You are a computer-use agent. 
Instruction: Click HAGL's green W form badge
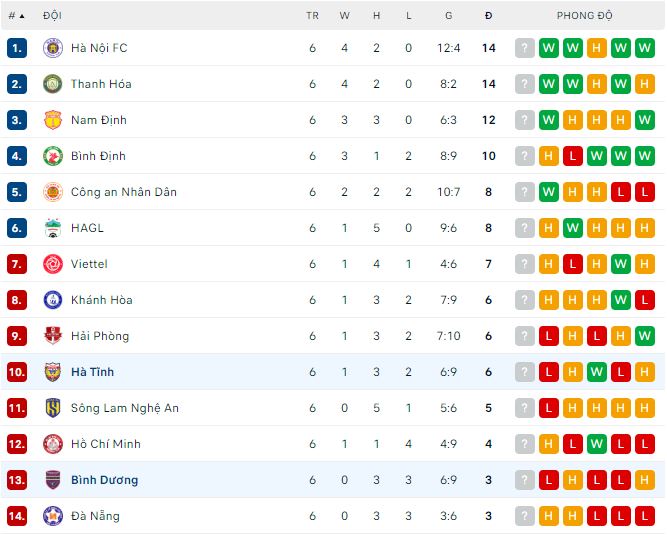[x=573, y=228]
